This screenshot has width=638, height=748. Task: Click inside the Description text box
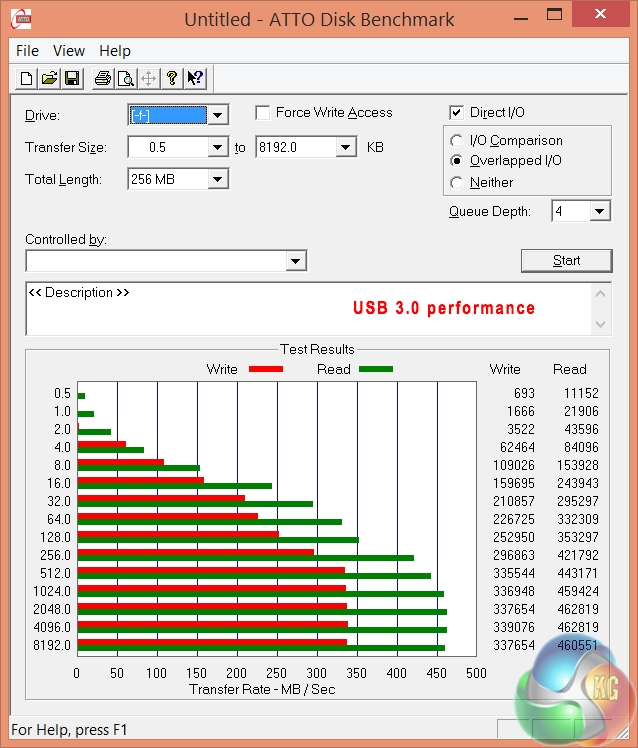tap(308, 309)
